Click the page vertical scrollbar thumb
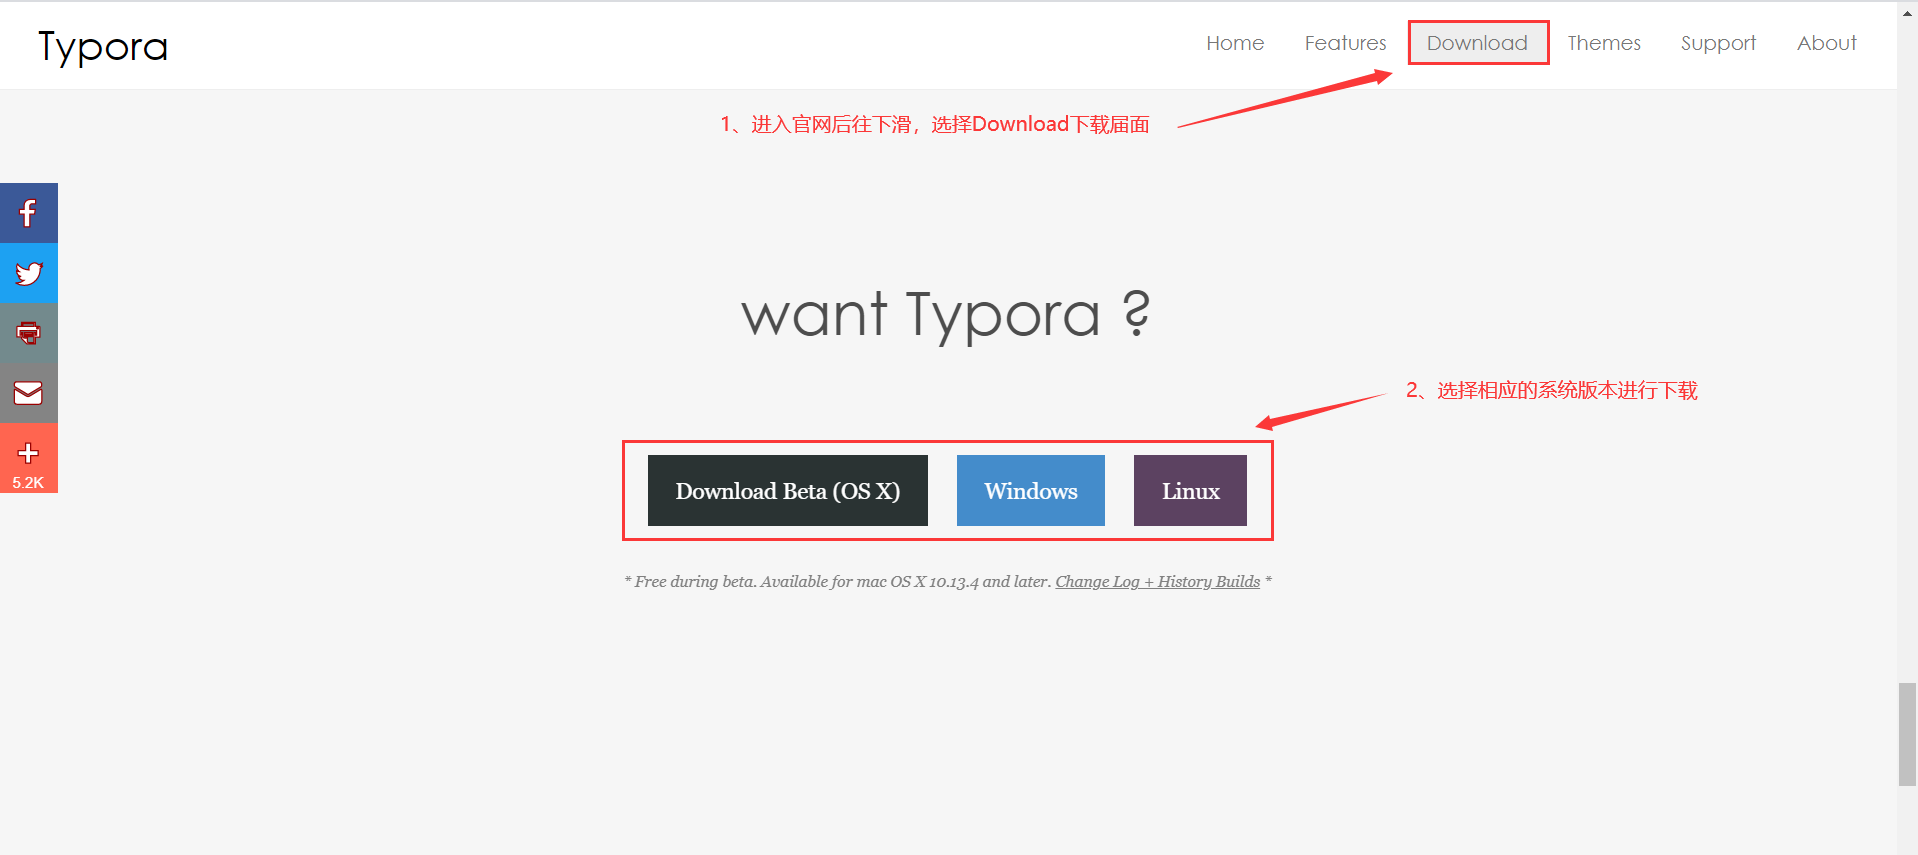Image resolution: width=1918 pixels, height=855 pixels. click(1907, 735)
